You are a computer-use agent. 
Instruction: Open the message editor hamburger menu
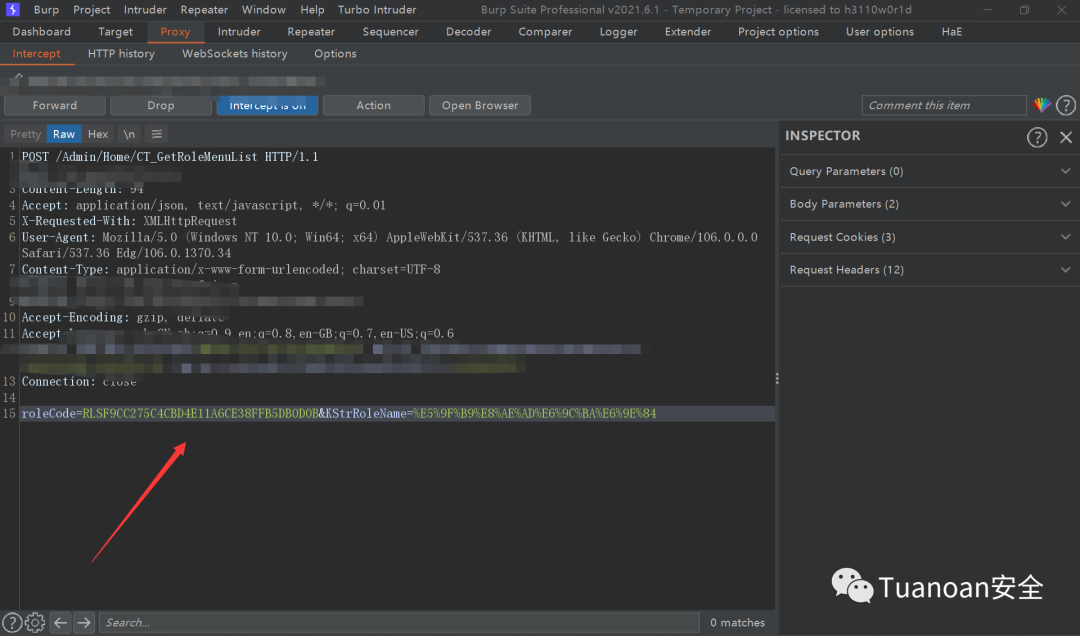[156, 134]
